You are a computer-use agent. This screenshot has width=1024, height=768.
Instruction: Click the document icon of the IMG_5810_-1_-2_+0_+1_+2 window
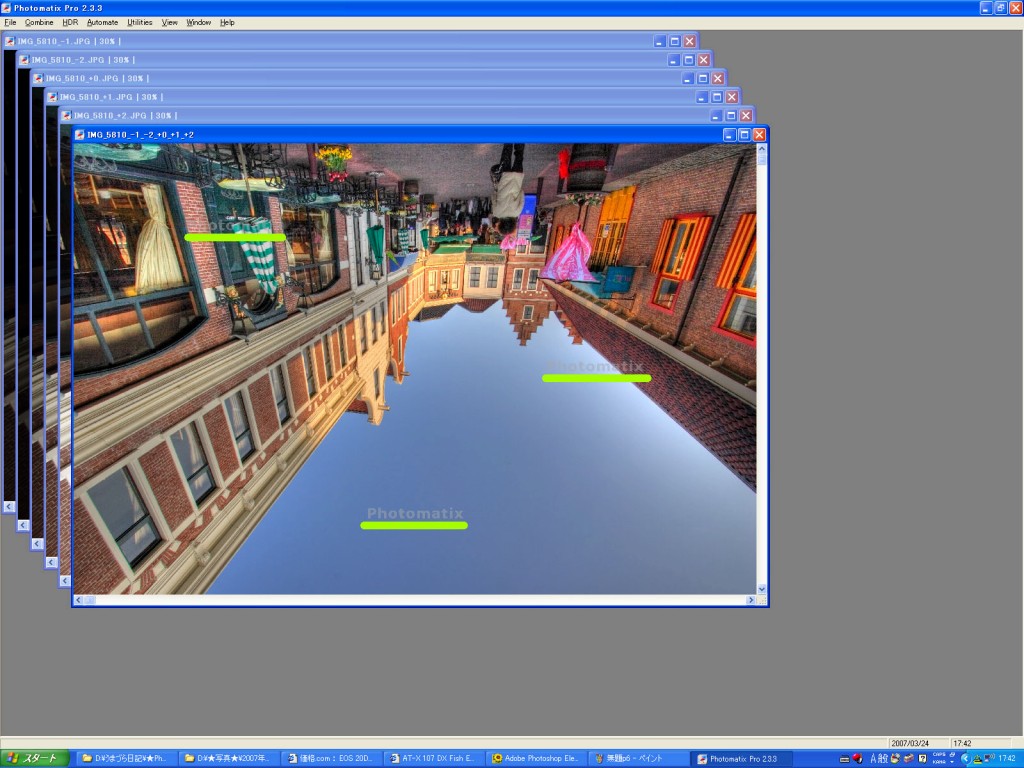point(80,135)
